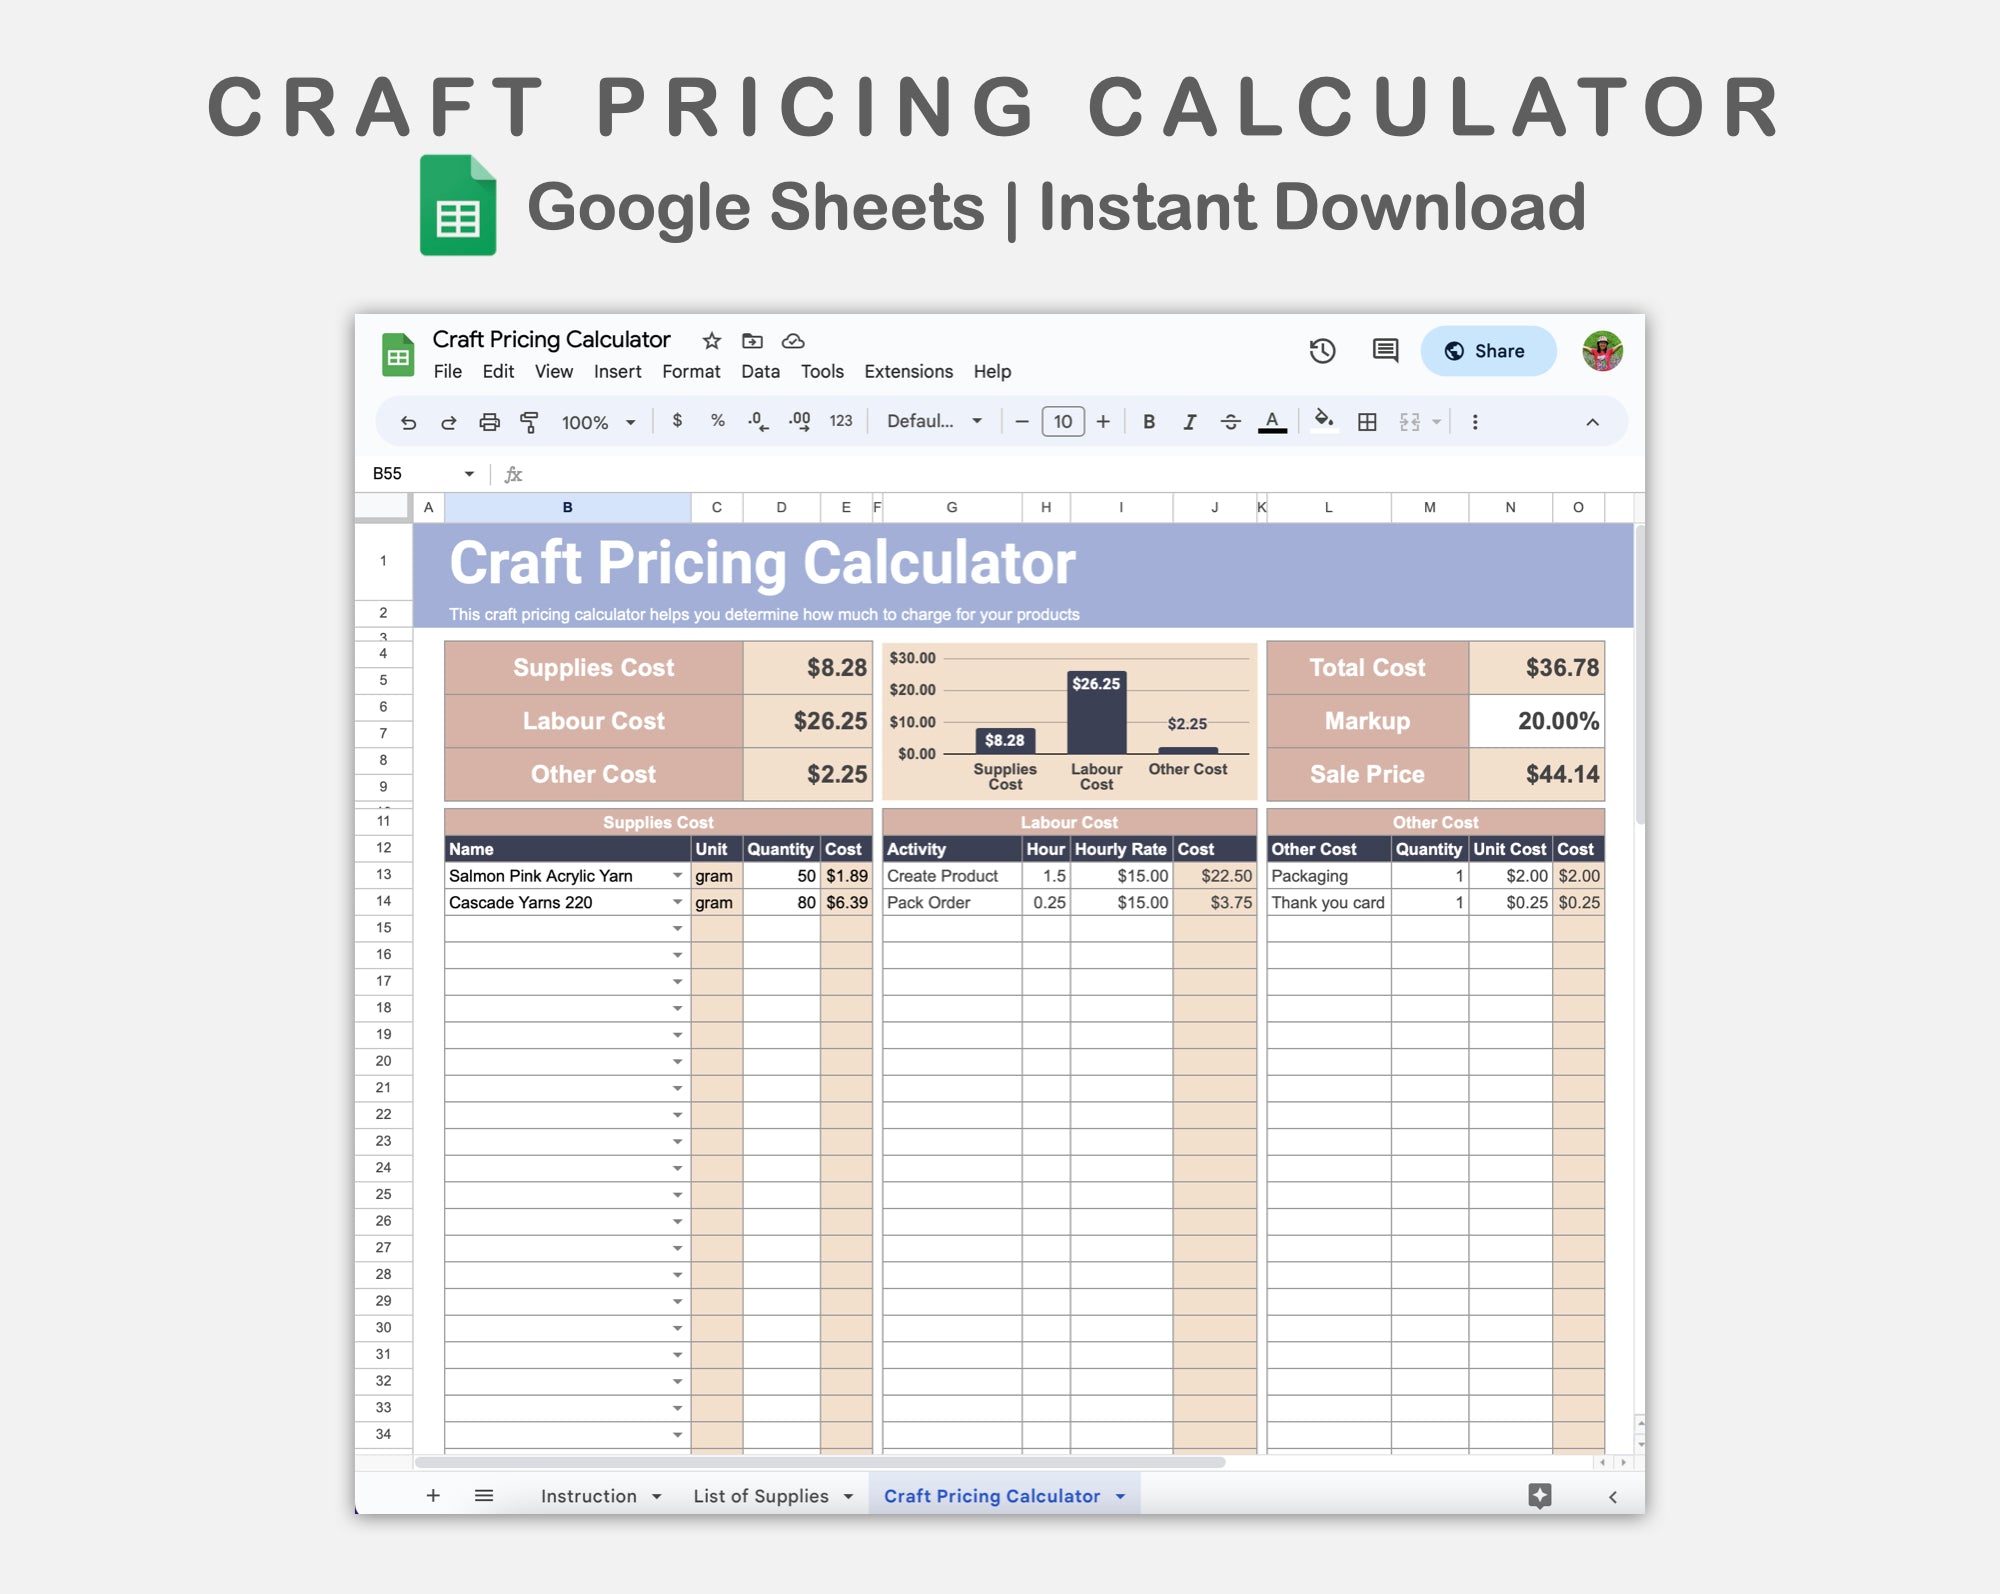Open the Salmon Pink Acrylic Yarn dropdown

click(678, 875)
